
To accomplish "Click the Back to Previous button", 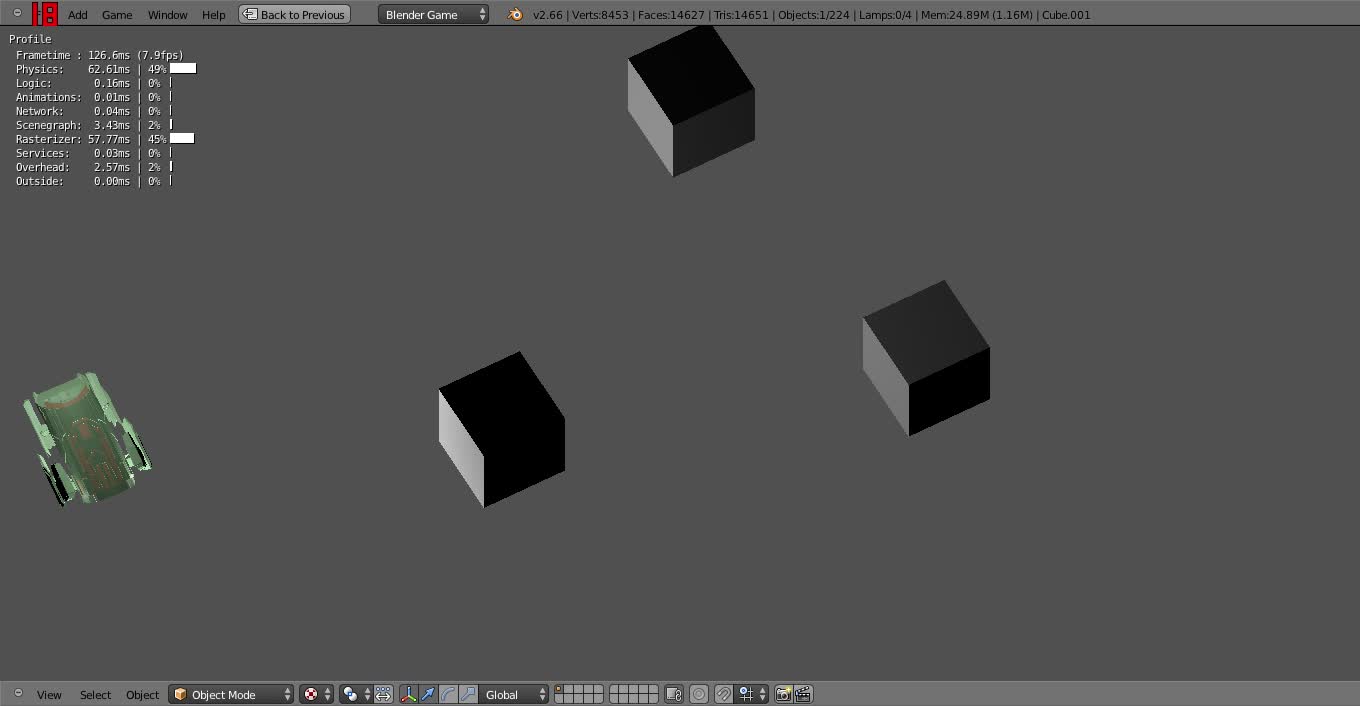I will pos(294,14).
